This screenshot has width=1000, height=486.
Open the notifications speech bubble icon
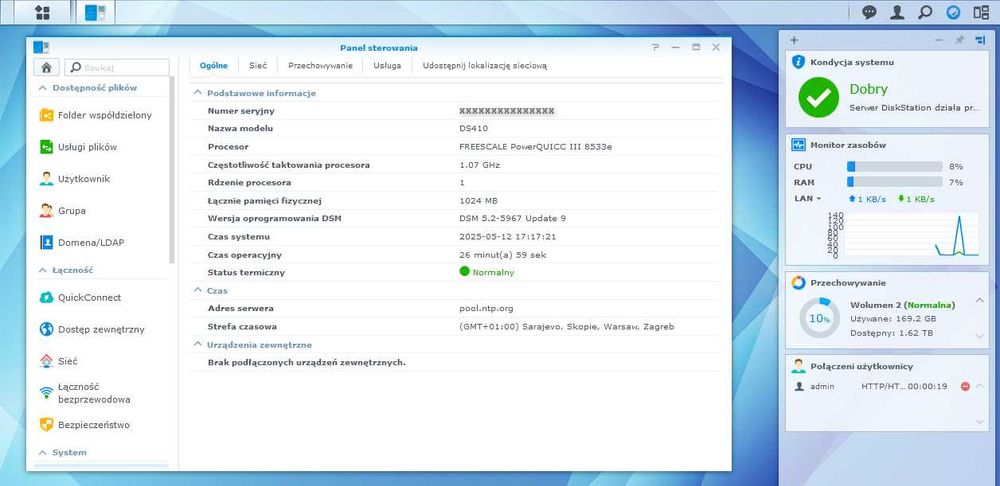click(869, 12)
